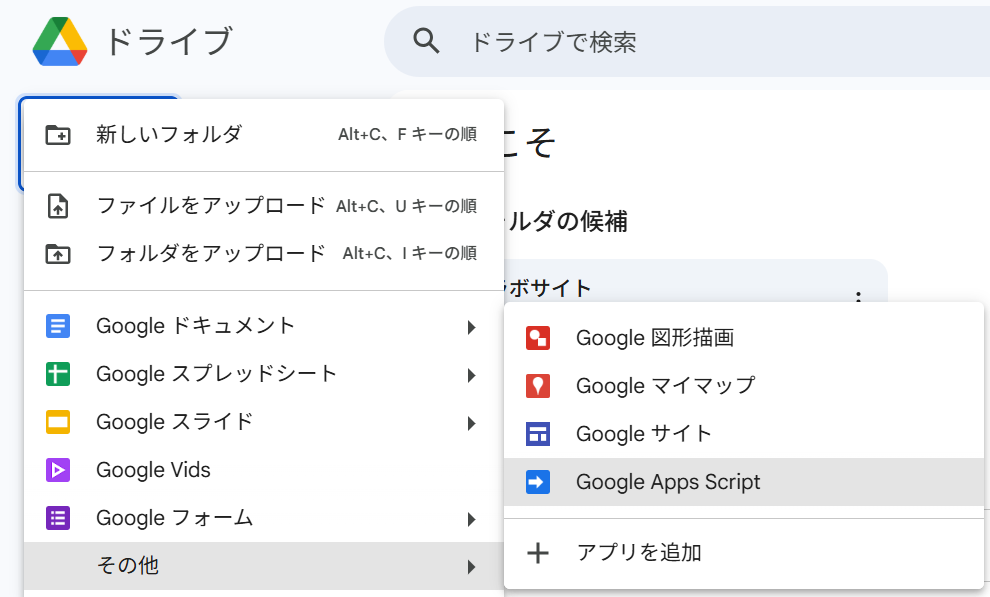This screenshot has height=597, width=990.
Task: Select the Google Vids play icon
Action: [x=59, y=470]
